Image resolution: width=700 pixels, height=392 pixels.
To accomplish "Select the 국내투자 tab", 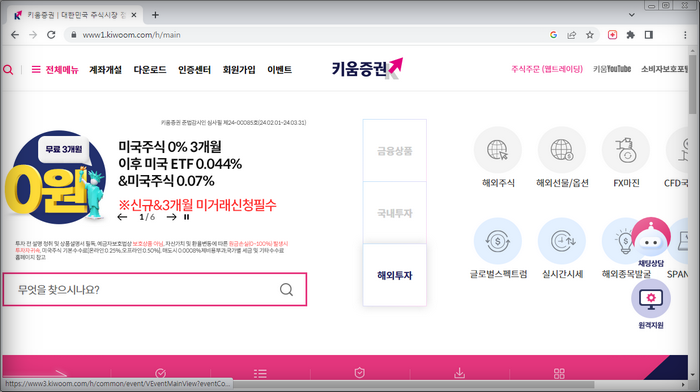I will click(x=395, y=213).
